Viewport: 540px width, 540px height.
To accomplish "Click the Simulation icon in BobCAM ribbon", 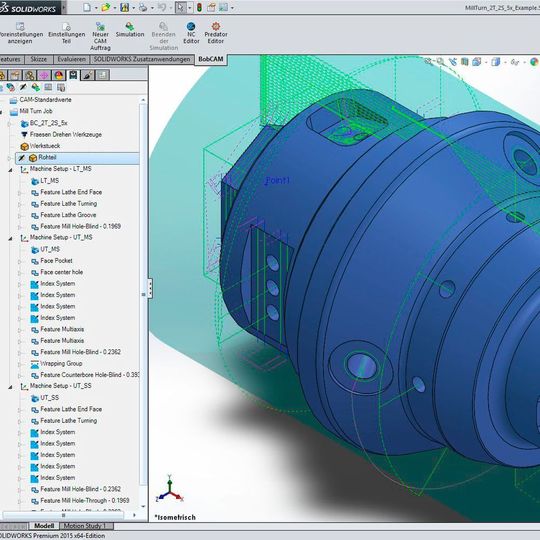I will tap(130, 30).
